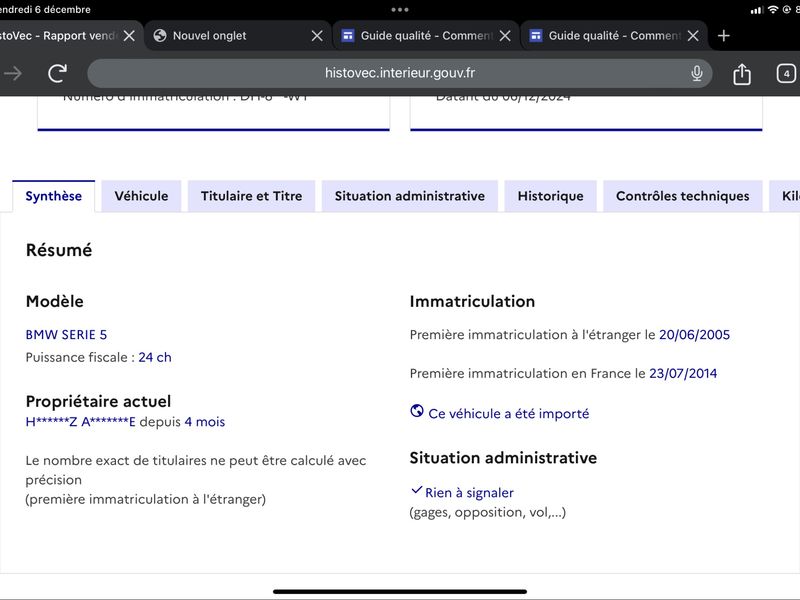Image resolution: width=800 pixels, height=600 pixels.
Task: Close the HistoVec Rapport tab
Action: coord(129,36)
